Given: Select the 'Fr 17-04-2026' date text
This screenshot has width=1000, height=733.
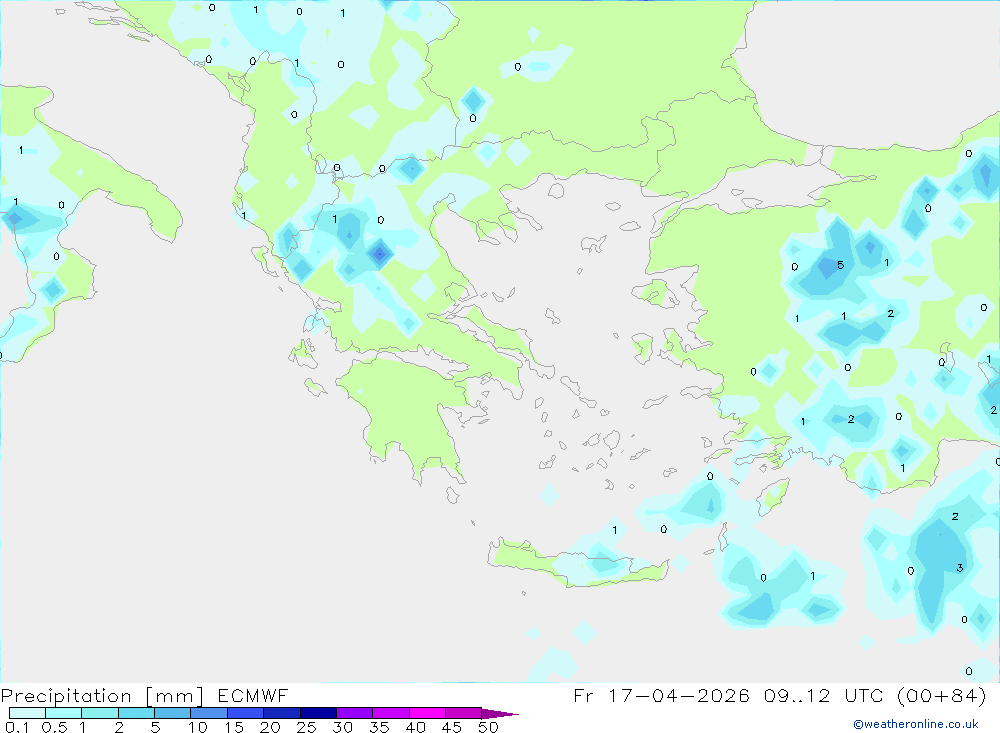Looking at the screenshot, I should 661,695.
